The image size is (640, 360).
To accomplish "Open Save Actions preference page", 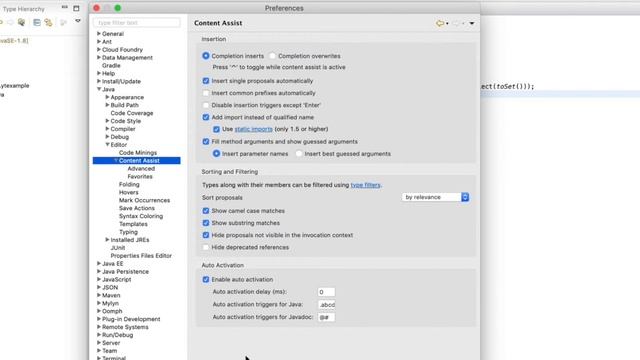I will (x=137, y=208).
